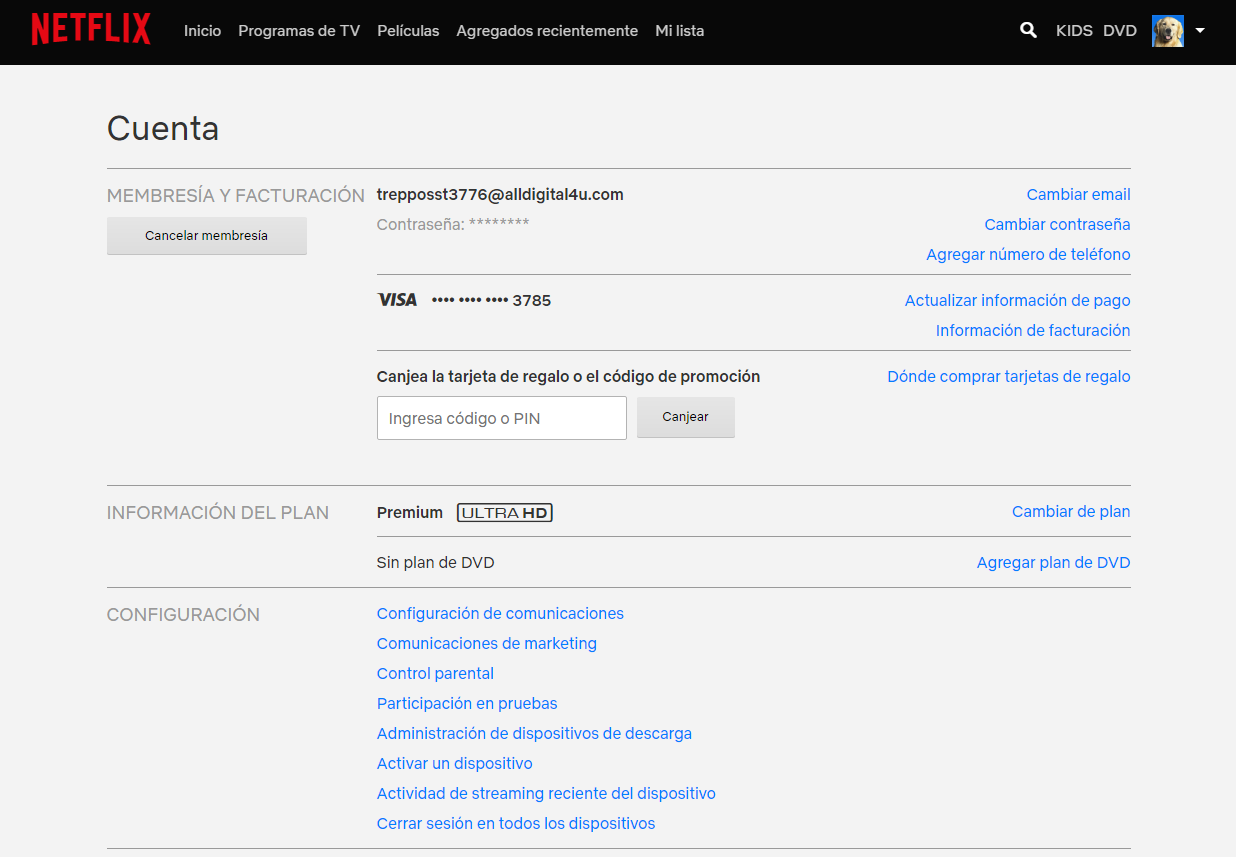Screen dimensions: 1236x857
Task: Click Dónde comprar tarjetas de regalo
Action: click(x=1009, y=377)
